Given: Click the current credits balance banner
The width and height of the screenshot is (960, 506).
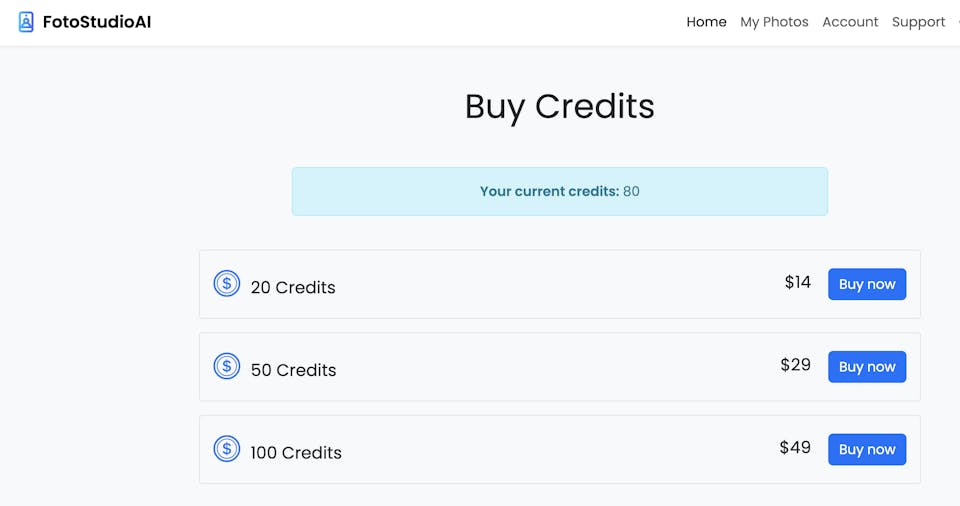Looking at the screenshot, I should 559,191.
